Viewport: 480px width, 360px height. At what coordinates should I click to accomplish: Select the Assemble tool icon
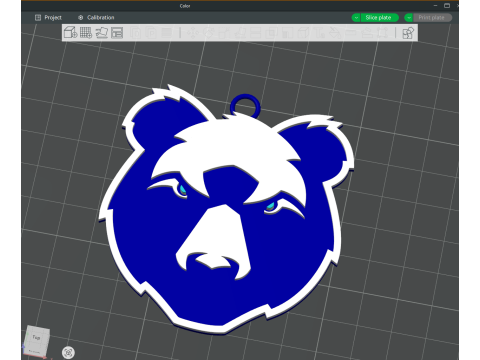point(366,33)
